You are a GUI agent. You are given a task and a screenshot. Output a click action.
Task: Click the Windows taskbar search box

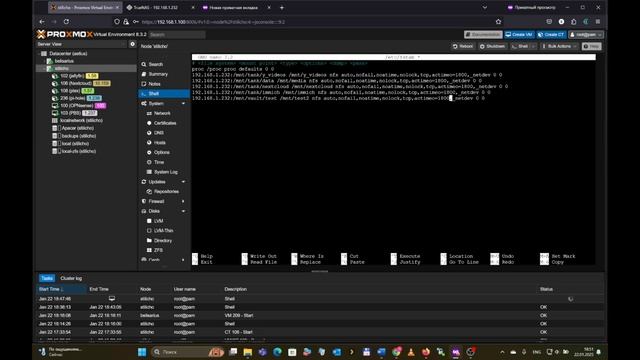(x=187, y=352)
